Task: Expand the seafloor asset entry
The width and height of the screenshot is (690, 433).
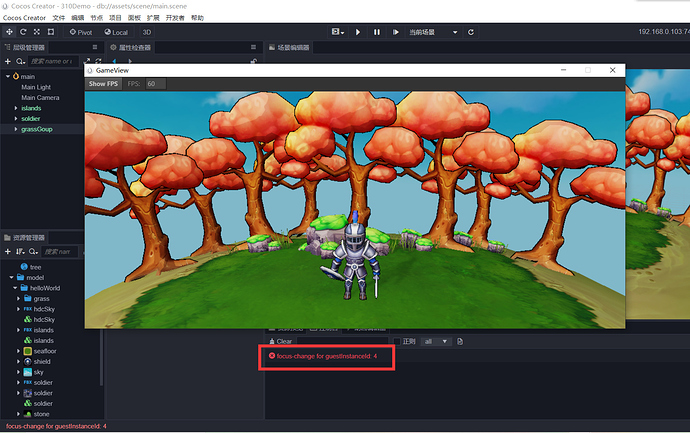Action: 18,351
